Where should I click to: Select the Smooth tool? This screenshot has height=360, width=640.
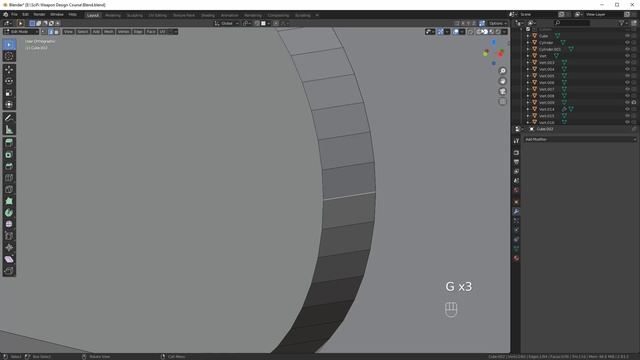[x=9, y=224]
